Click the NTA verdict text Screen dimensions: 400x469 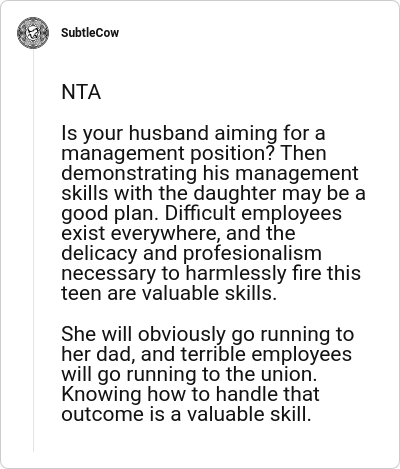81,92
